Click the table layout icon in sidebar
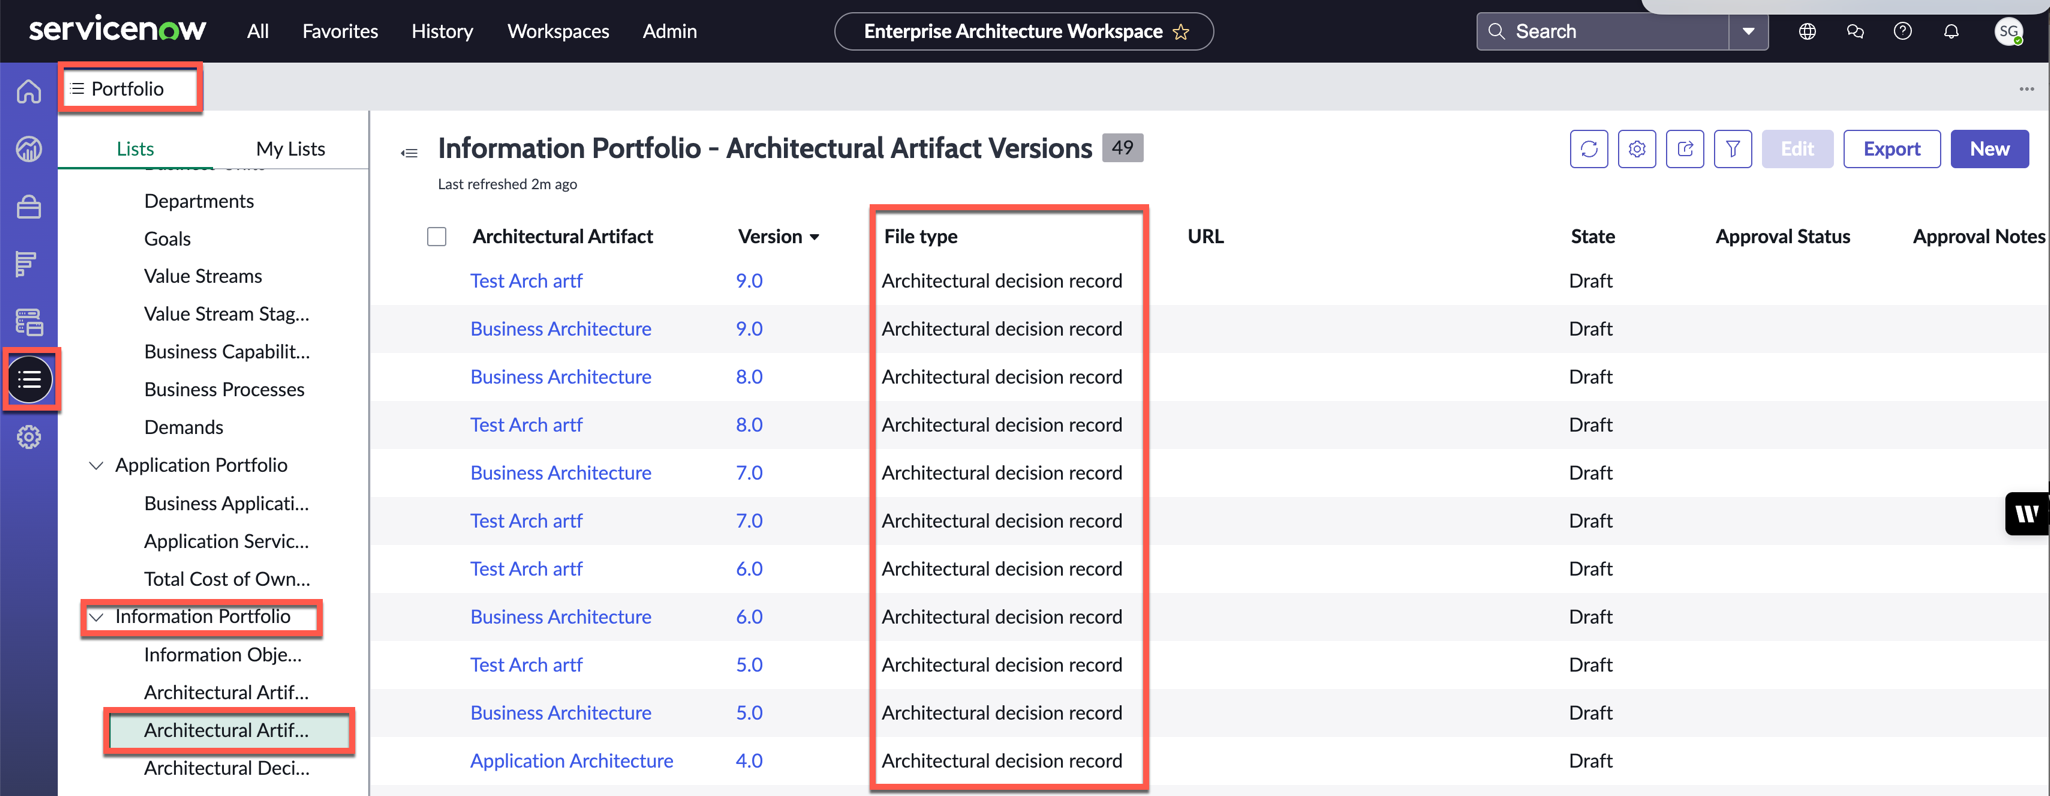Image resolution: width=2050 pixels, height=796 pixels. pos(29,322)
